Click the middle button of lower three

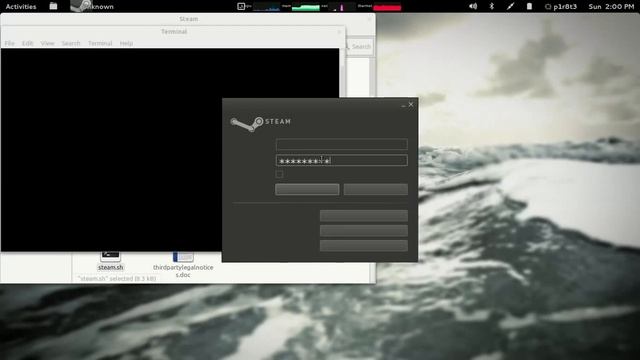tap(364, 231)
